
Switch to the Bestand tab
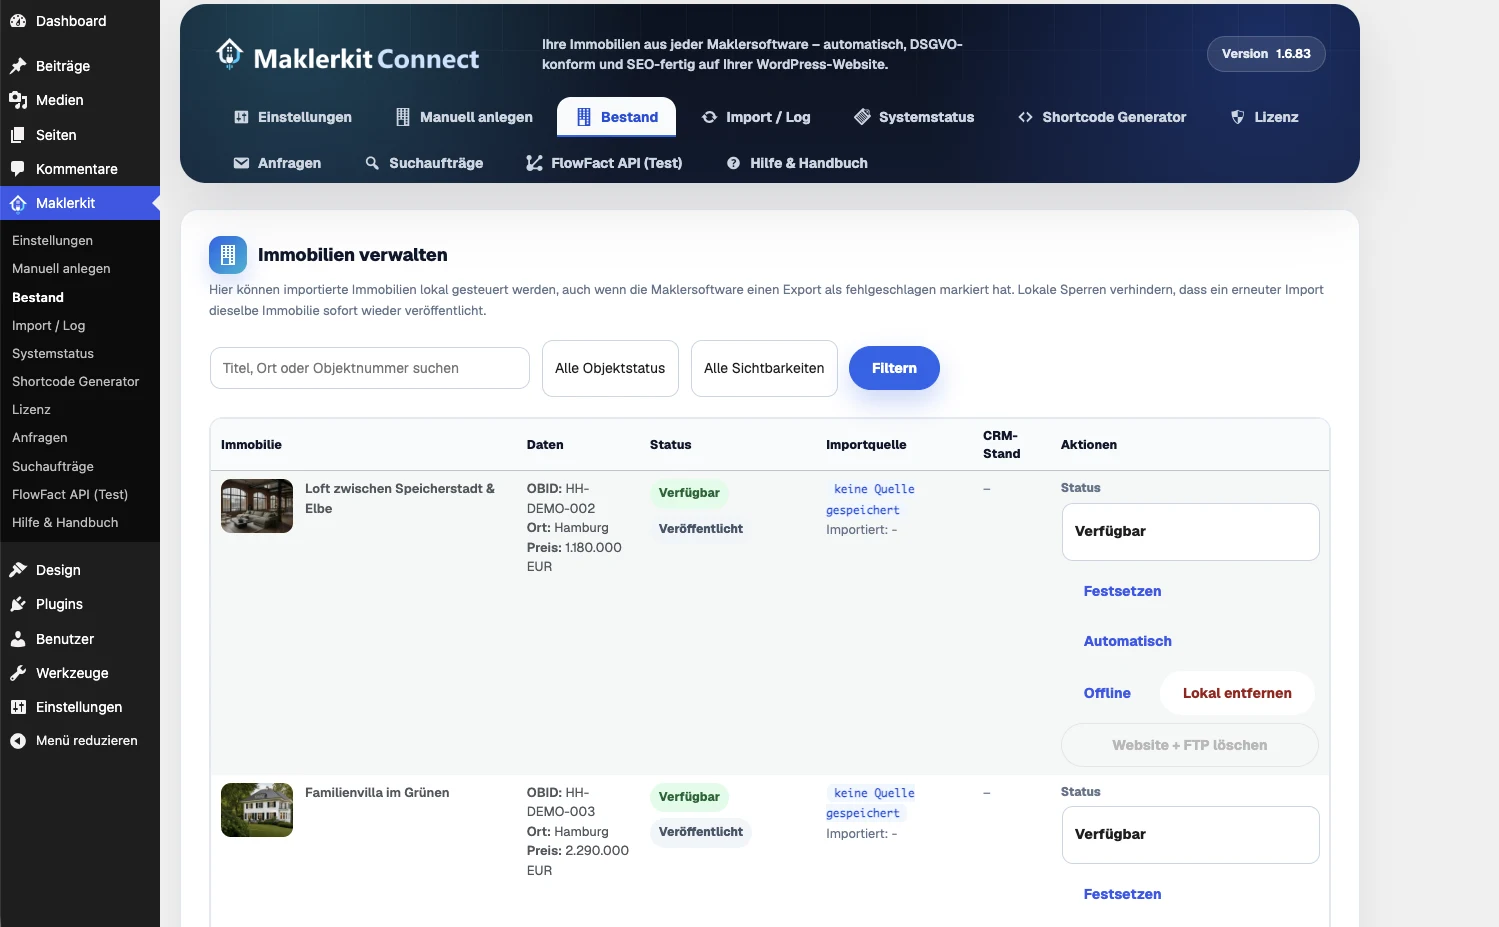616,117
